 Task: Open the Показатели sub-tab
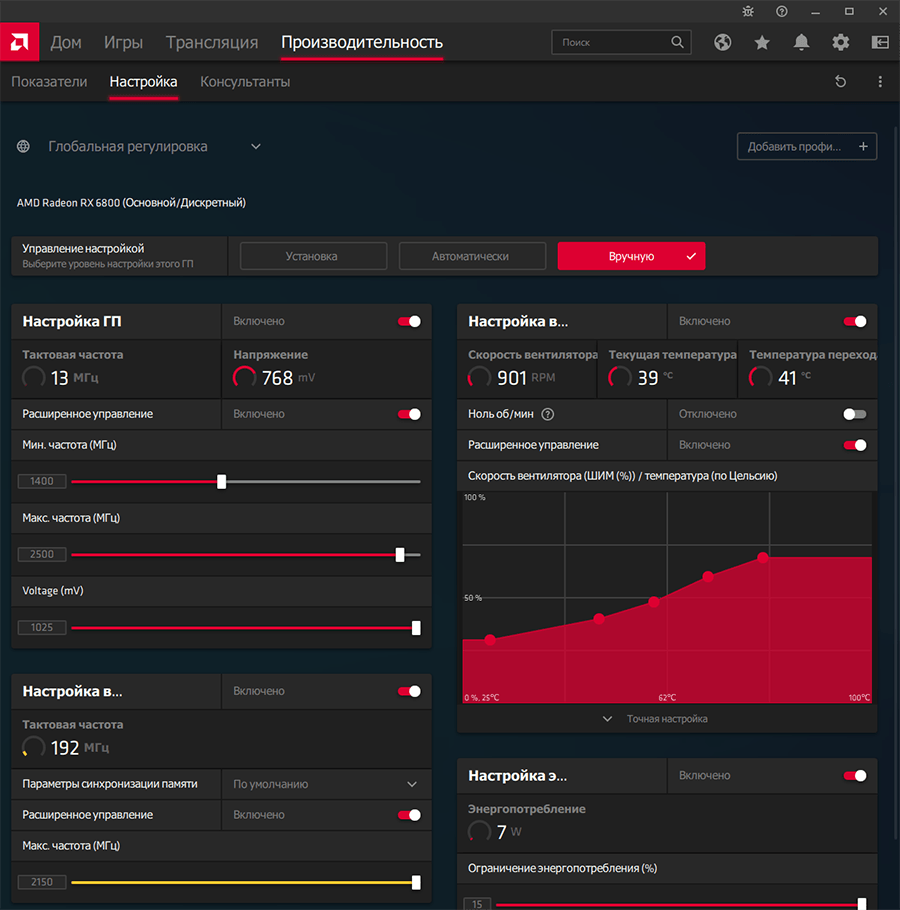click(x=49, y=82)
